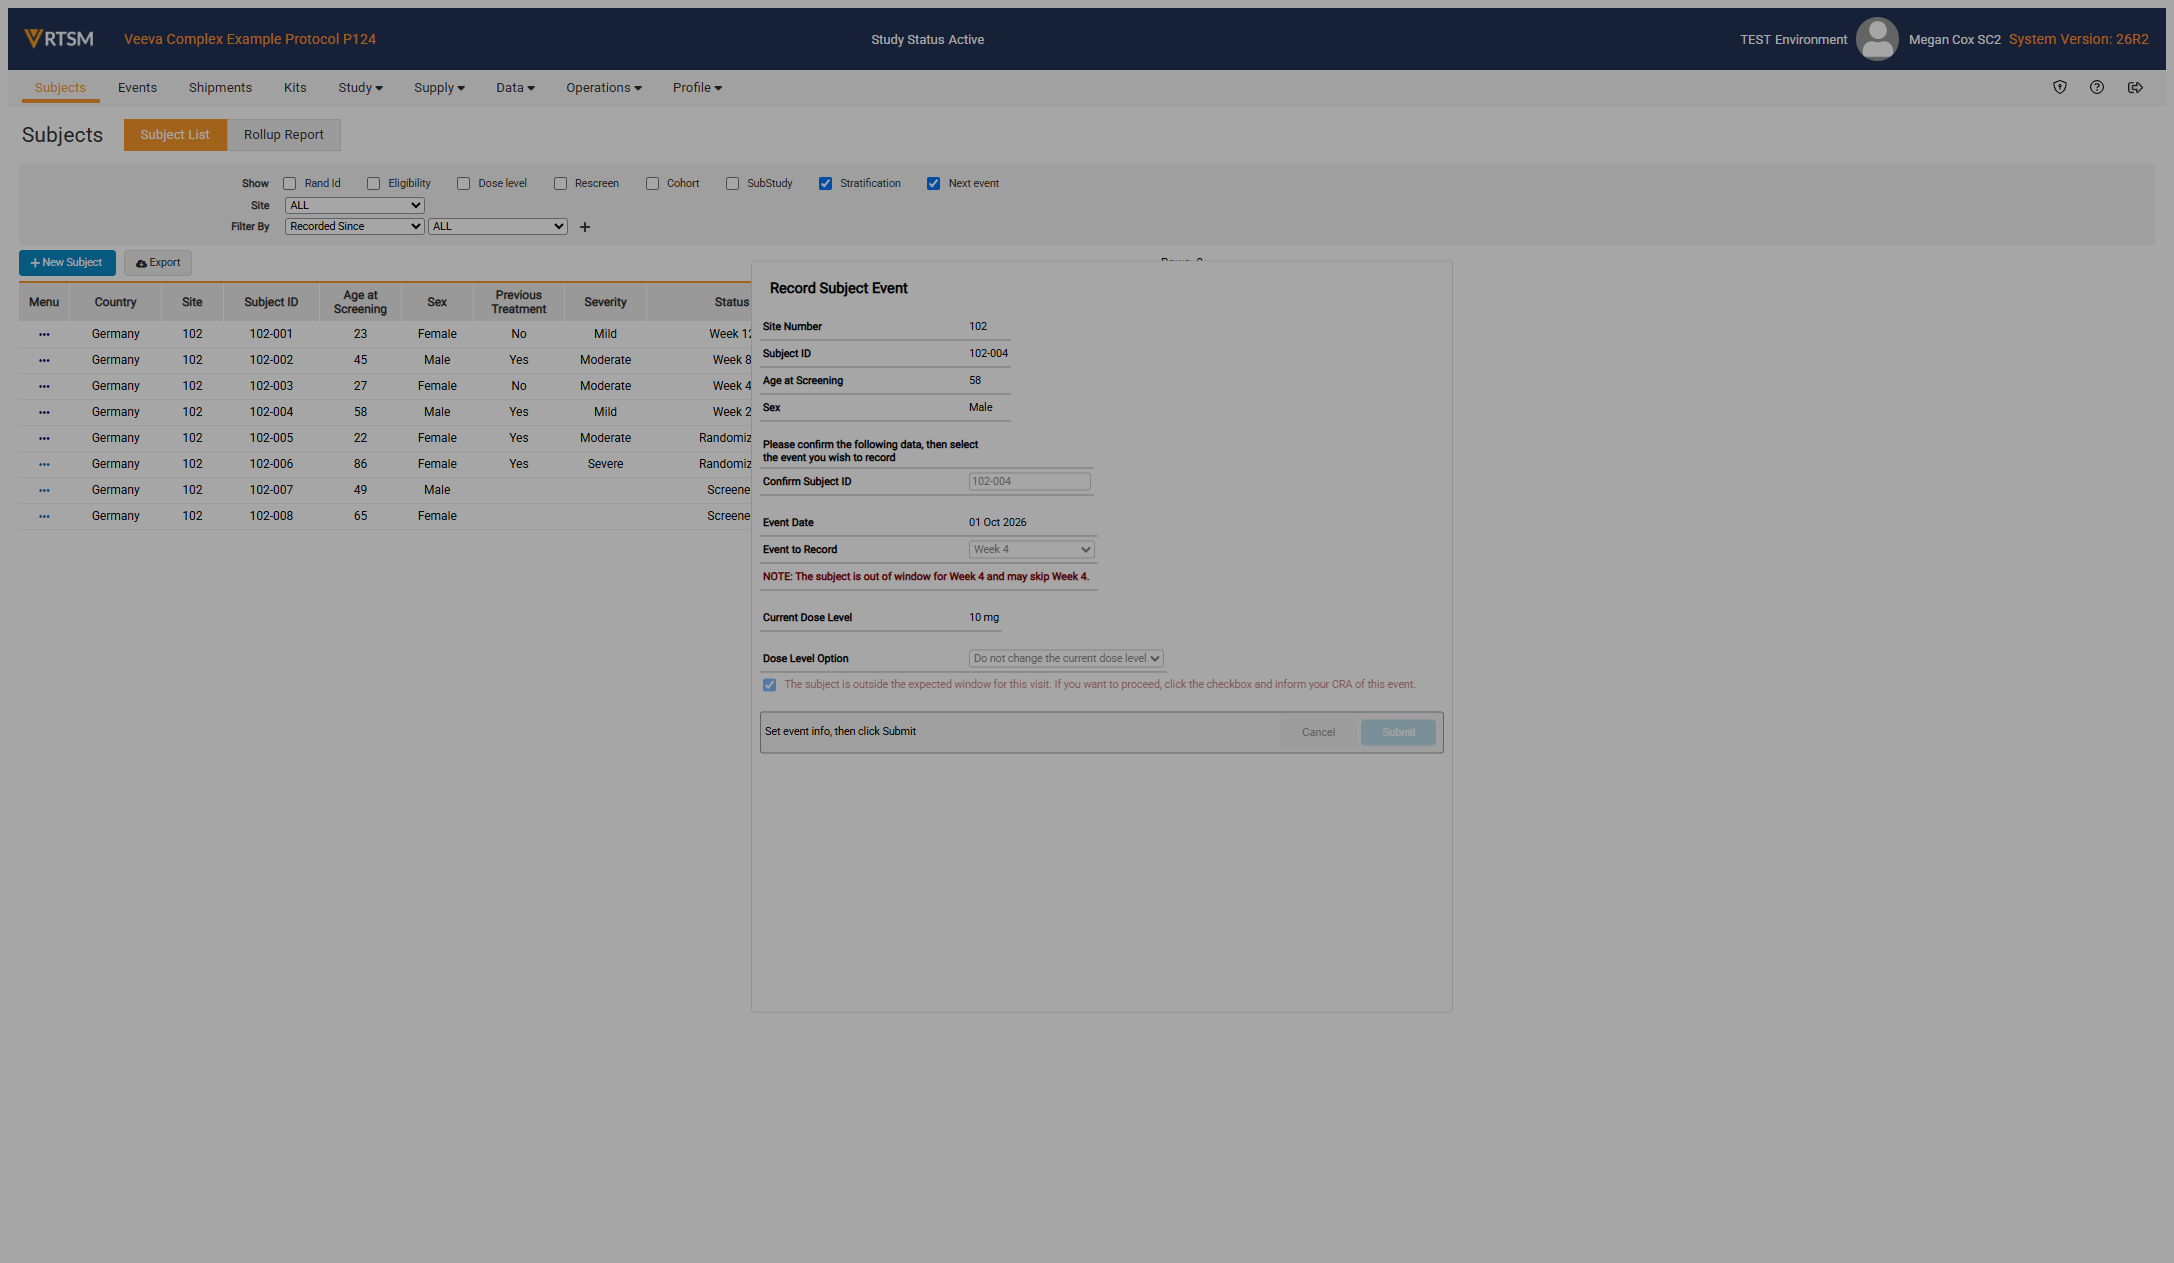
Task: Open the Recorded Since filter dropdown
Action: tap(354, 227)
